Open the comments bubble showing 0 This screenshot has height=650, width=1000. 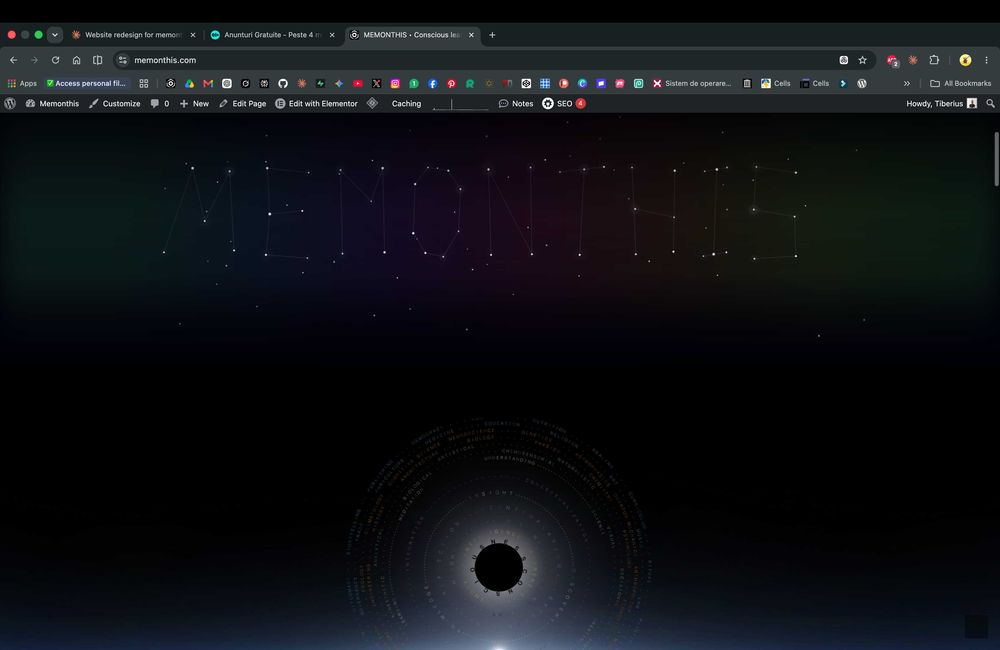159,103
